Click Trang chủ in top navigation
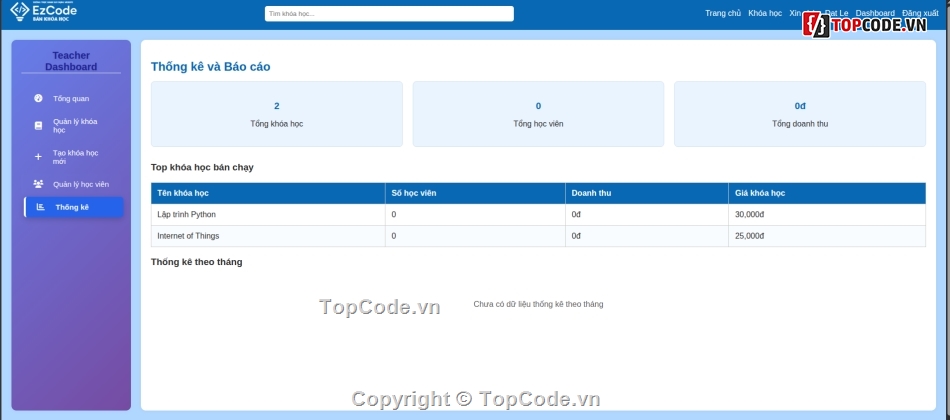Image resolution: width=950 pixels, height=420 pixels. (723, 13)
